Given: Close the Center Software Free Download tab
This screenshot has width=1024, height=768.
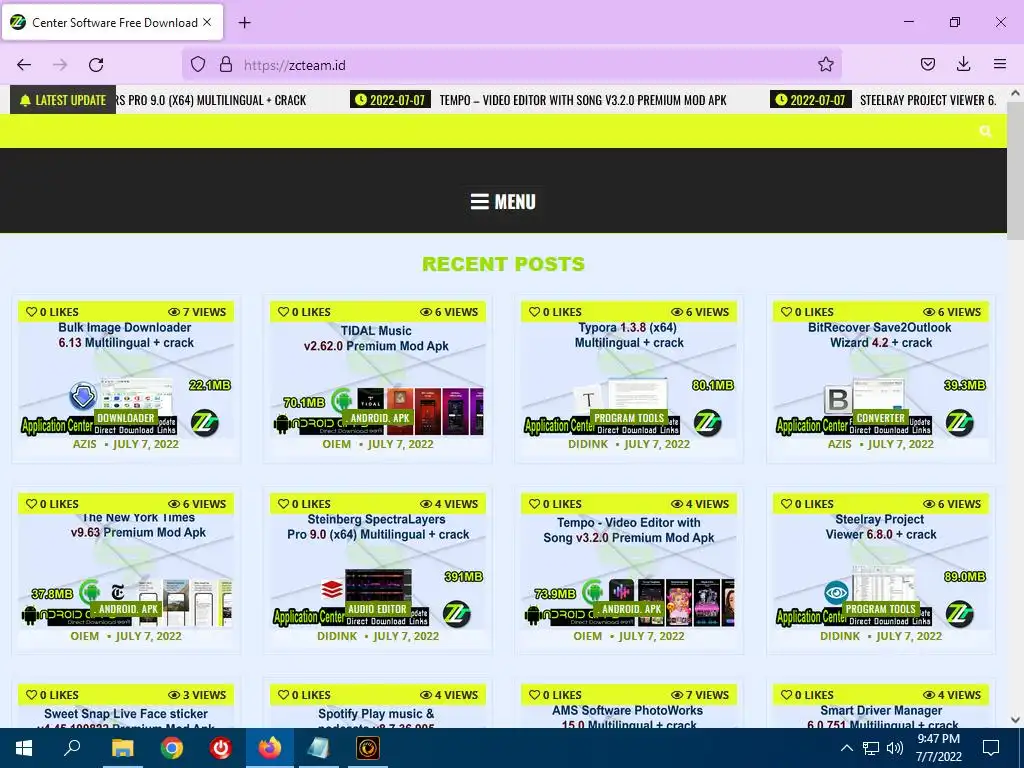Looking at the screenshot, I should pos(207,22).
